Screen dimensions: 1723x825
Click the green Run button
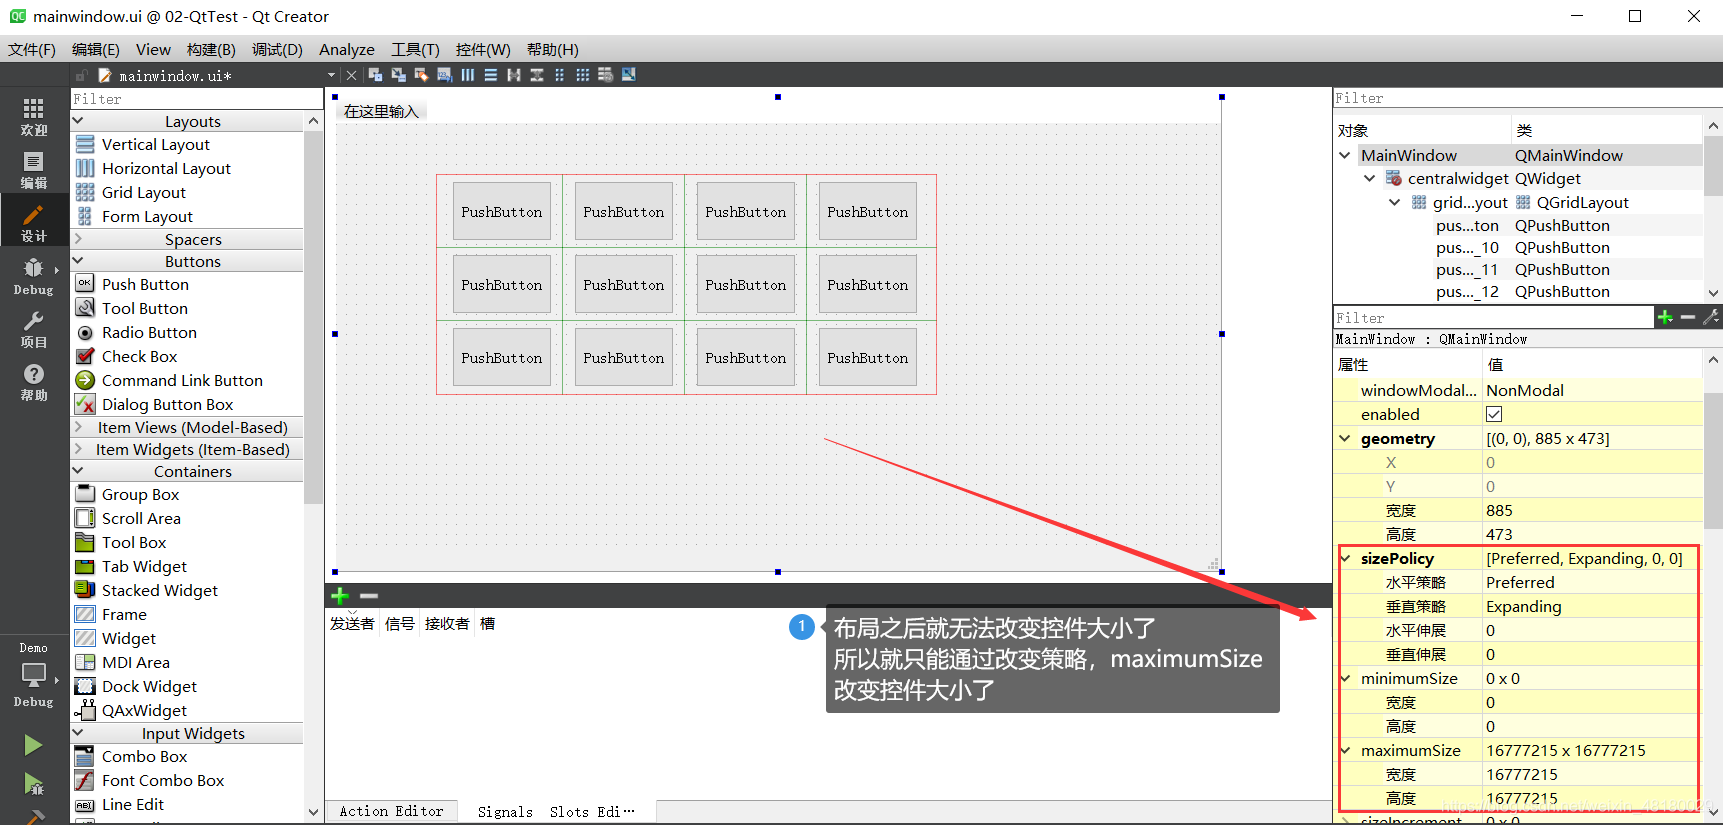33,745
